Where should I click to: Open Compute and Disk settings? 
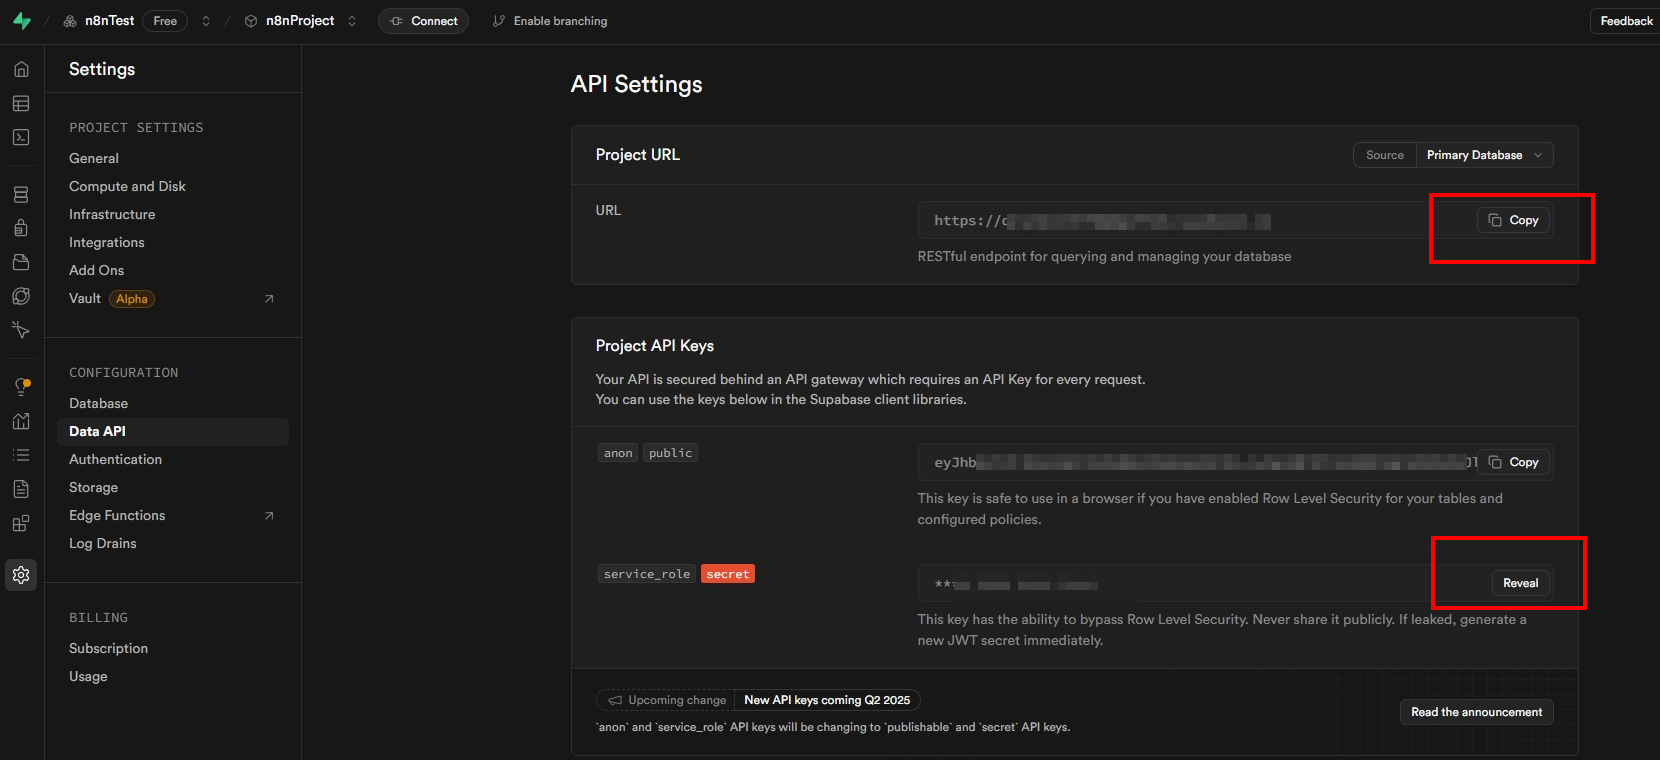click(x=127, y=186)
